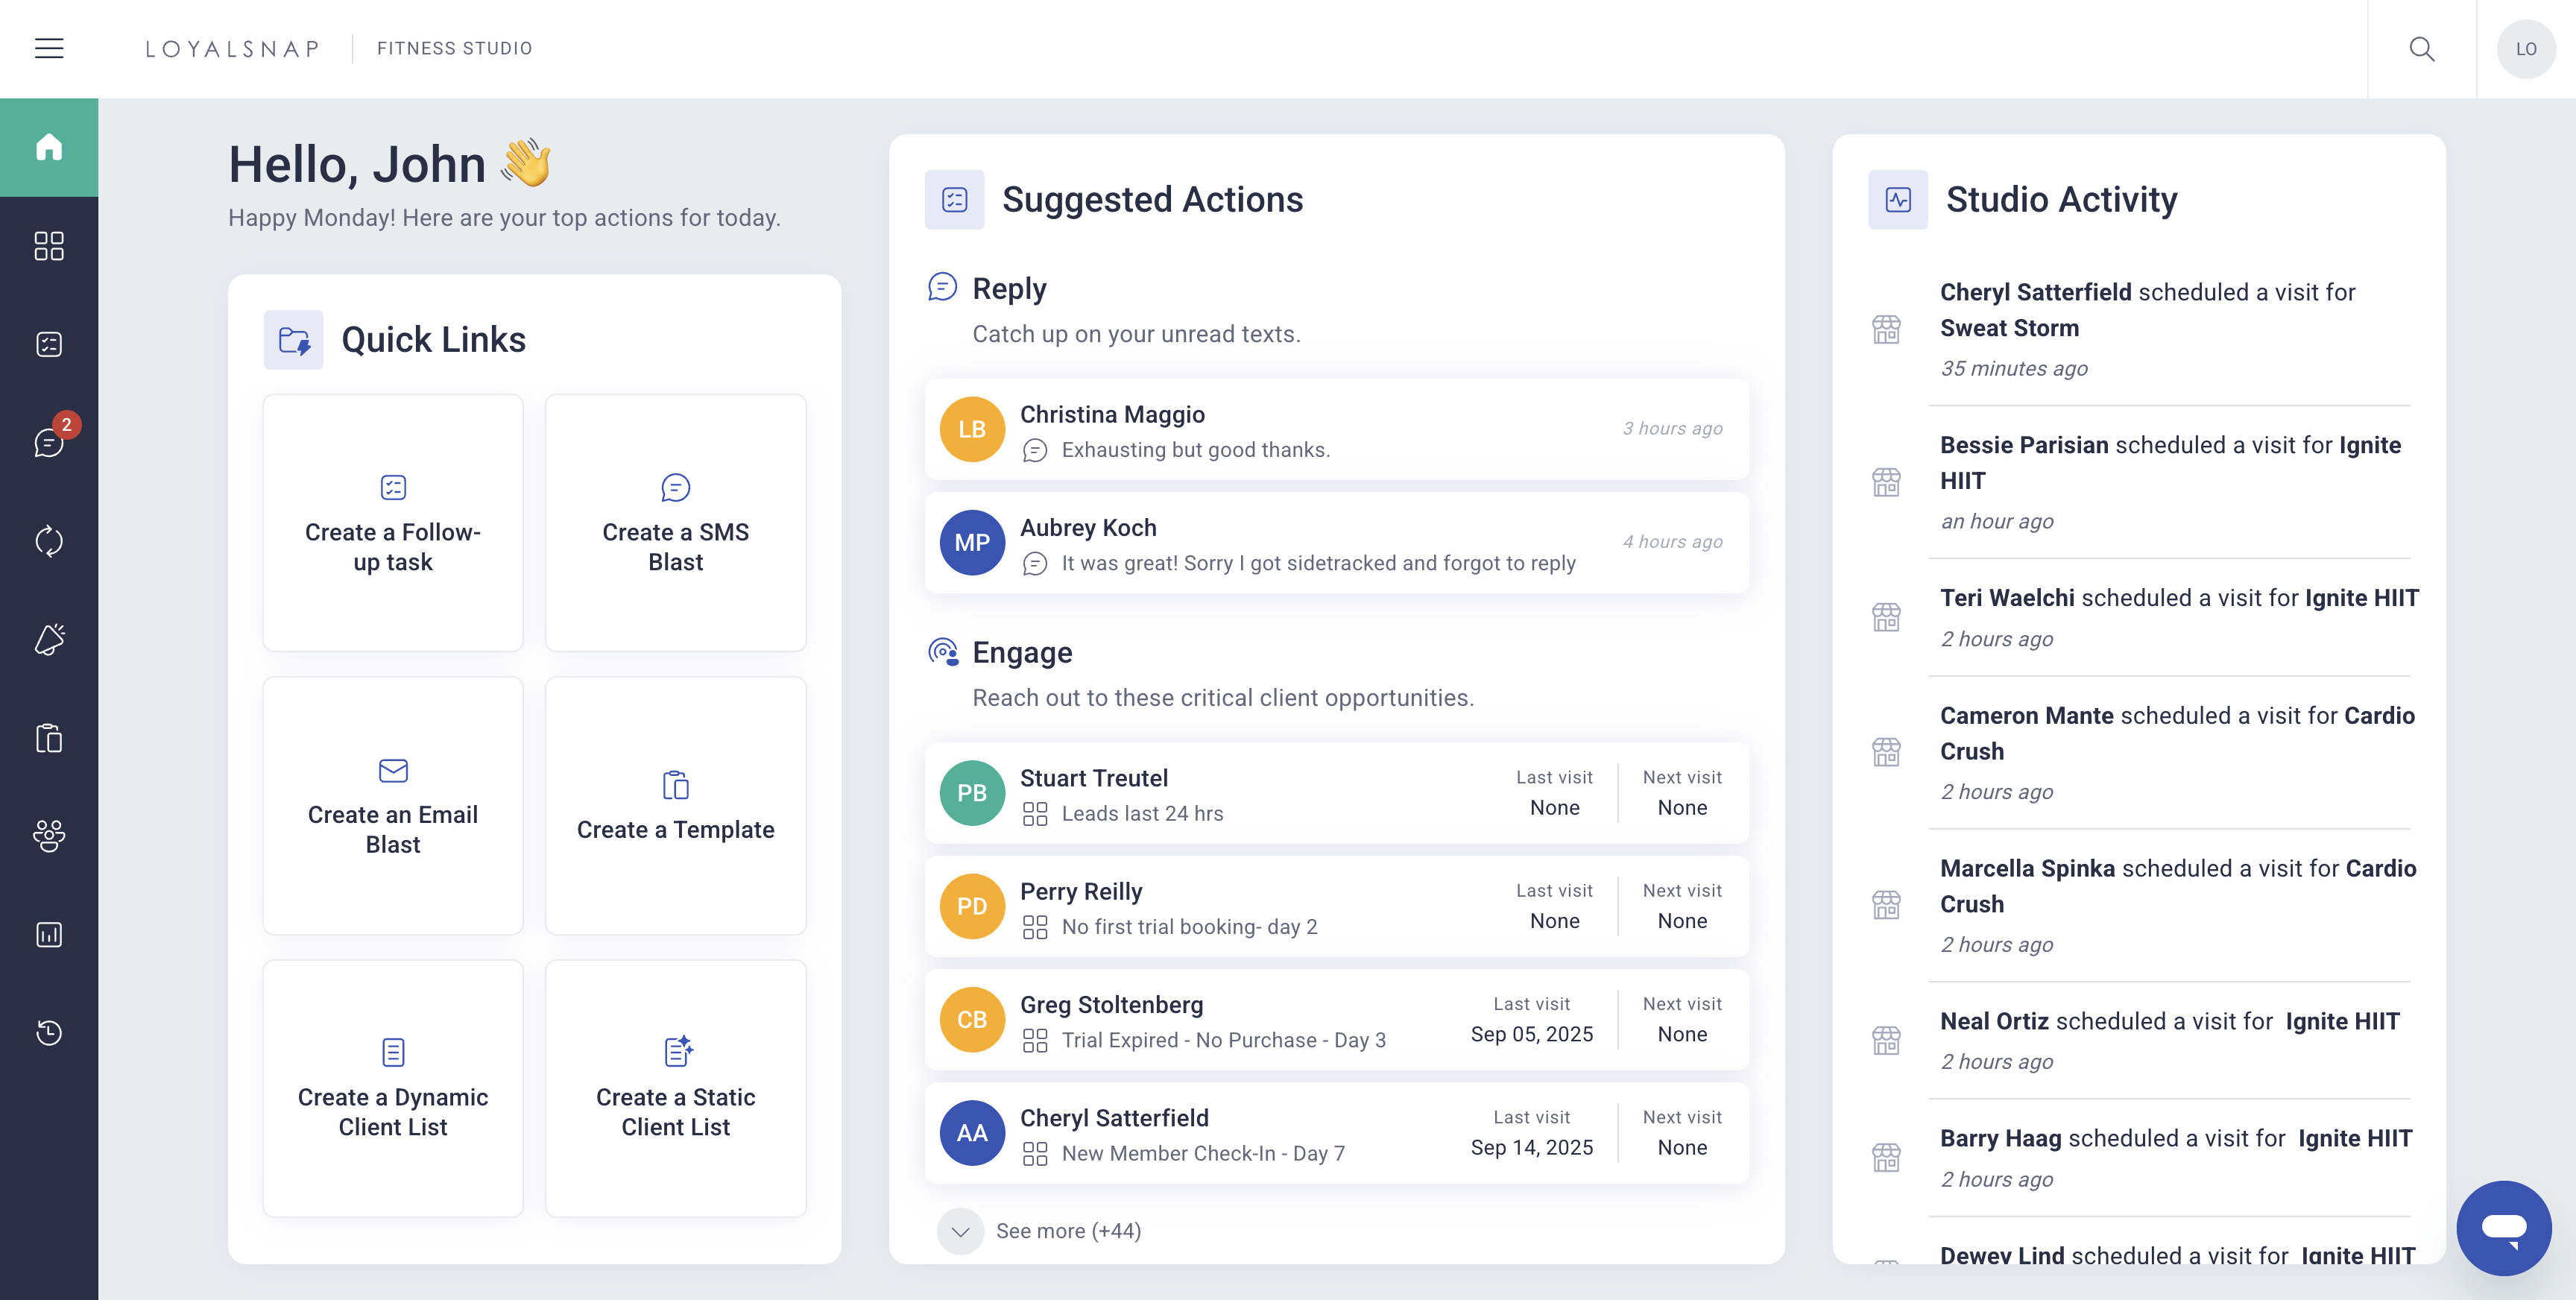Select the tasks checklist icon in sidebar
Image resolution: width=2576 pixels, height=1300 pixels.
(49, 344)
